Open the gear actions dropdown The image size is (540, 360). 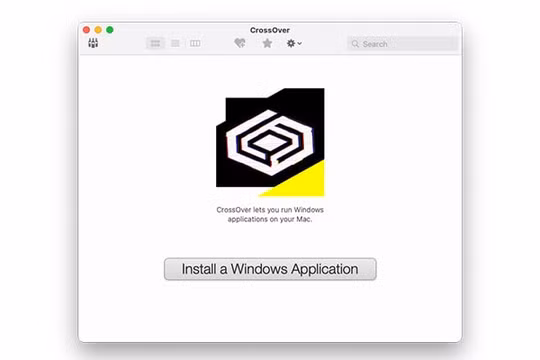click(x=294, y=43)
